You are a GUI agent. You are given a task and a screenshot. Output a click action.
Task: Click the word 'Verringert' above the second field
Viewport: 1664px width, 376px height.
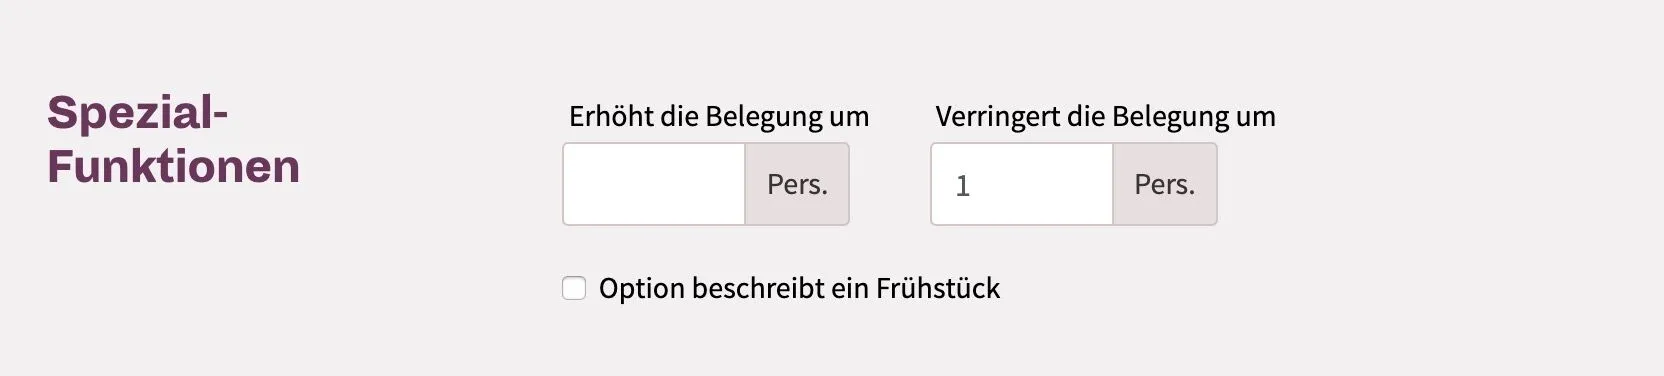(x=997, y=117)
